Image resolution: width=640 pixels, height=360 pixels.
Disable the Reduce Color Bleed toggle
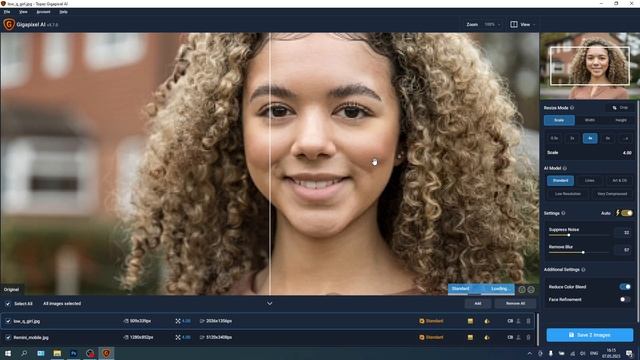pos(625,287)
